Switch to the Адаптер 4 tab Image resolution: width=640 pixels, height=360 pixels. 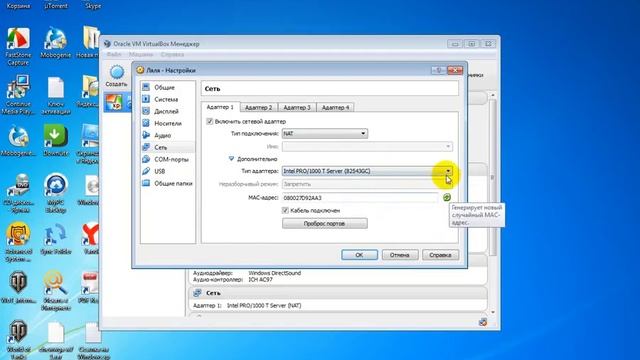(336, 107)
